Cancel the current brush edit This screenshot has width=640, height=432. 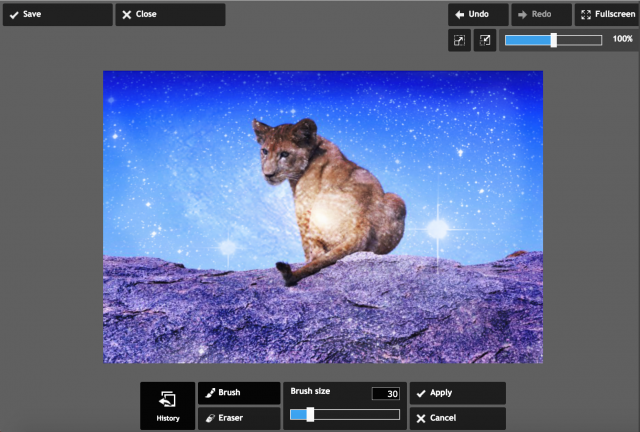(x=457, y=418)
